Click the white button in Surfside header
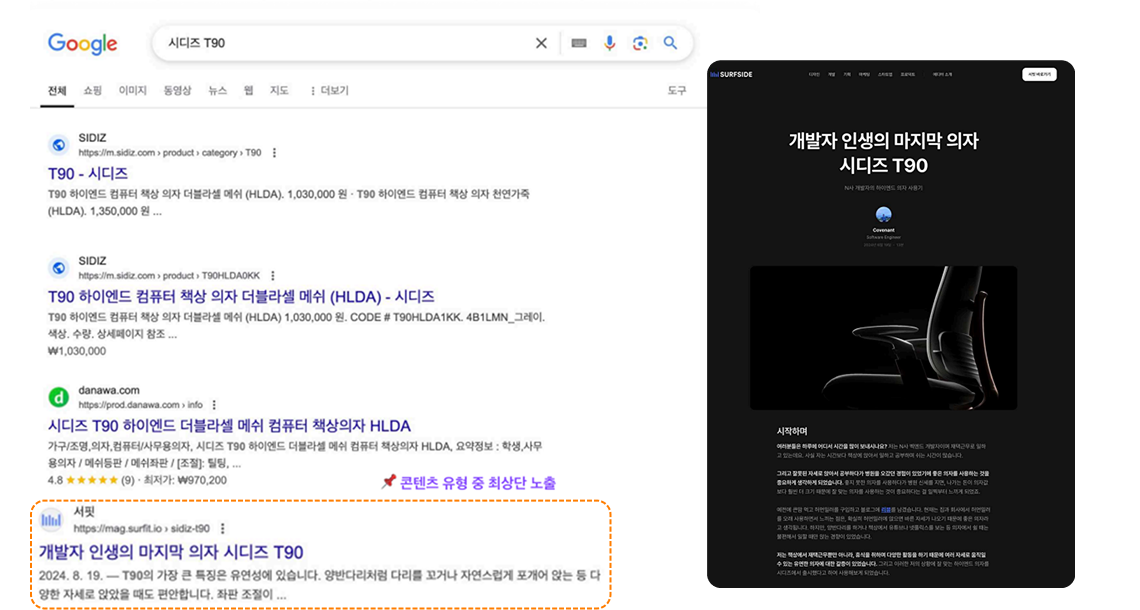This screenshot has width=1140, height=610. [x=1039, y=74]
